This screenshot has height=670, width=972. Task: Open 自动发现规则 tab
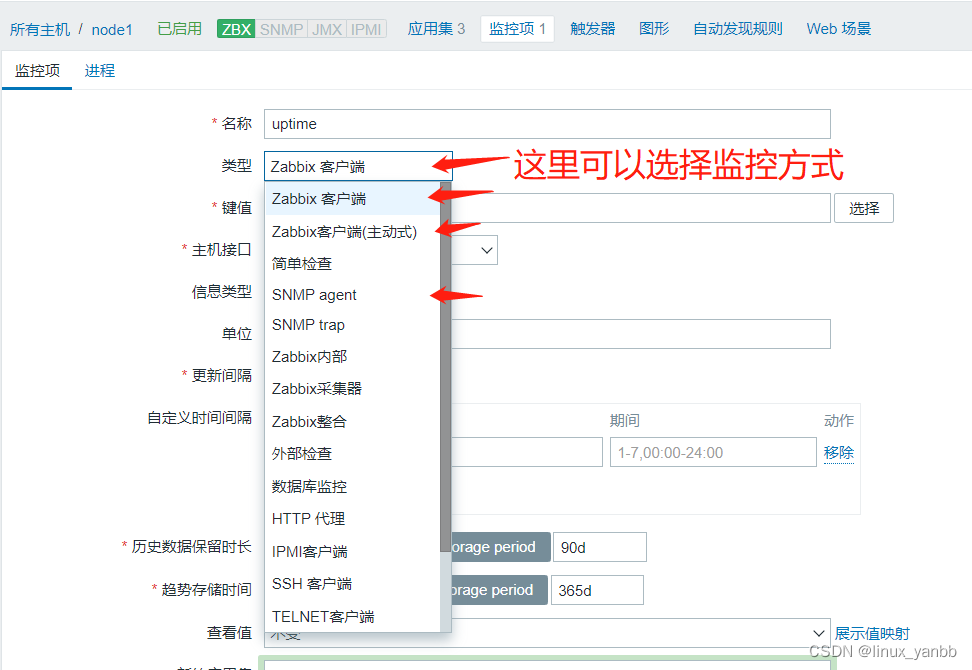point(738,29)
